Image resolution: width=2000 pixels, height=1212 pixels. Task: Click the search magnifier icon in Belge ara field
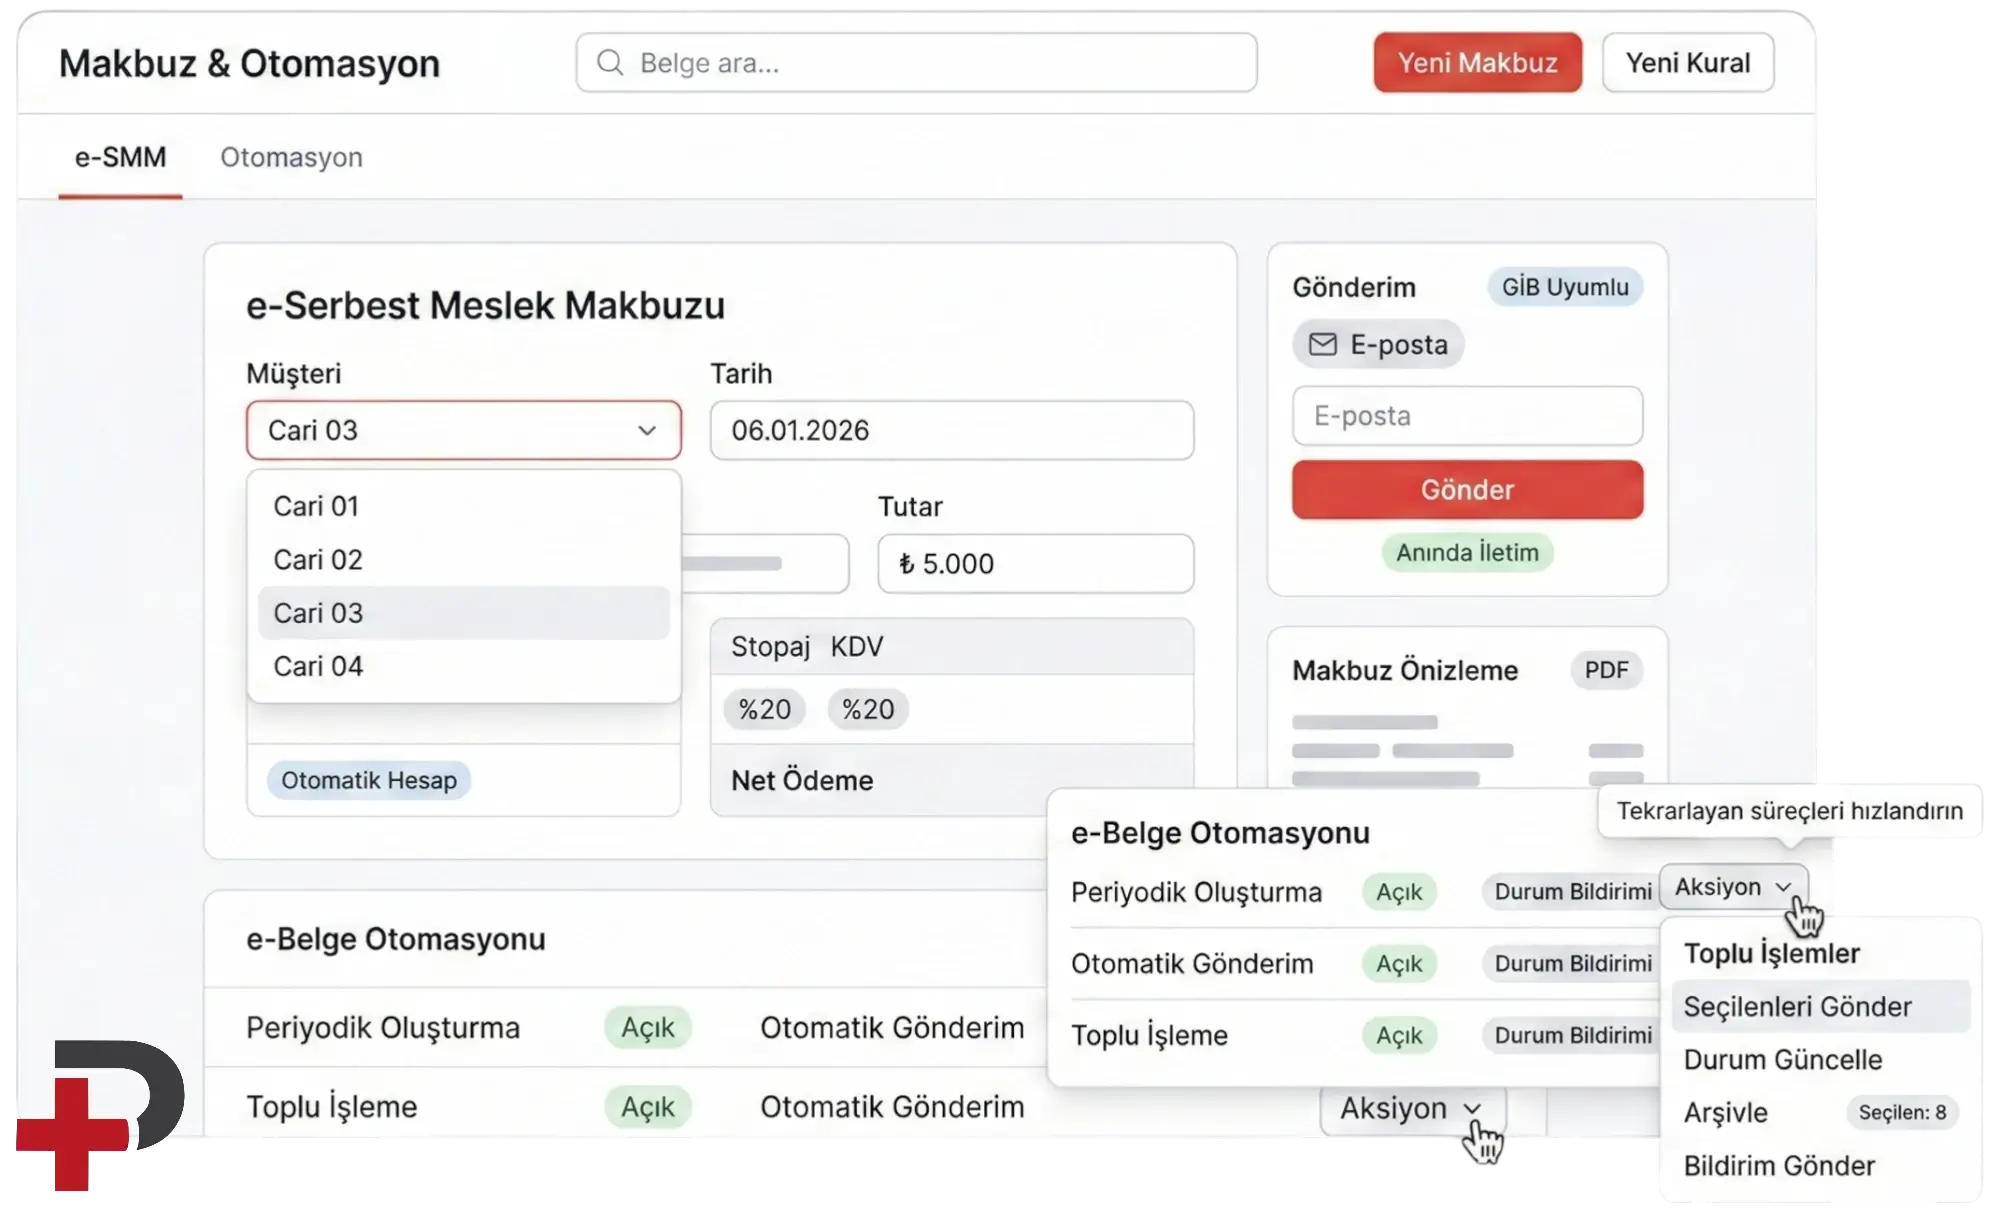pos(610,62)
